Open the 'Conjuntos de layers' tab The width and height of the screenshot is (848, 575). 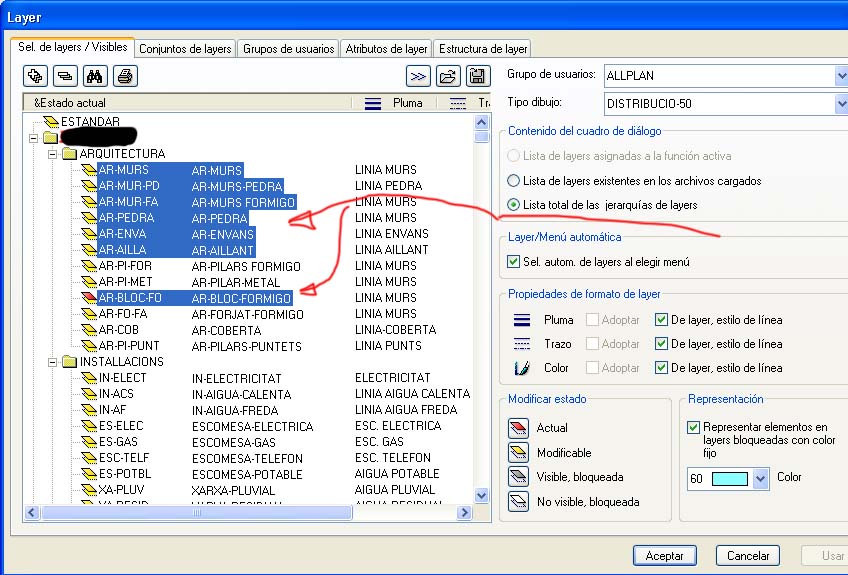point(185,49)
